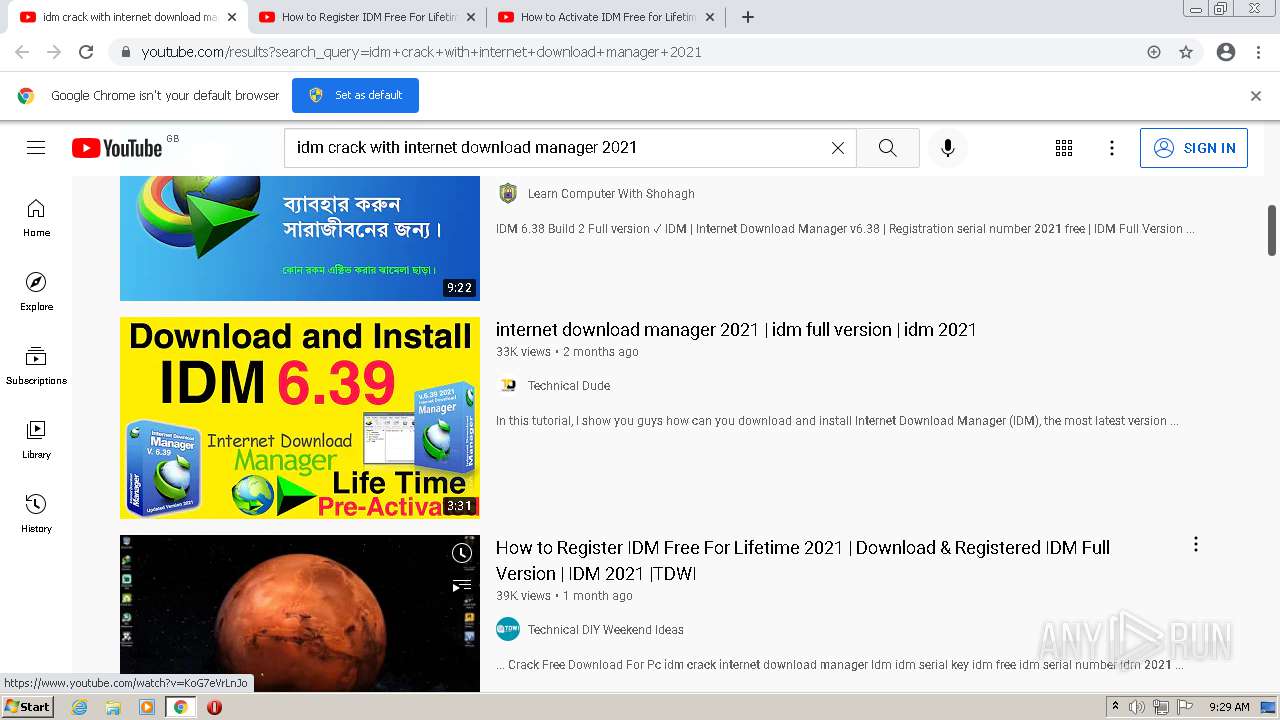Click the system clock showing 9:29 AM
The height and width of the screenshot is (720, 1280).
(x=1229, y=707)
